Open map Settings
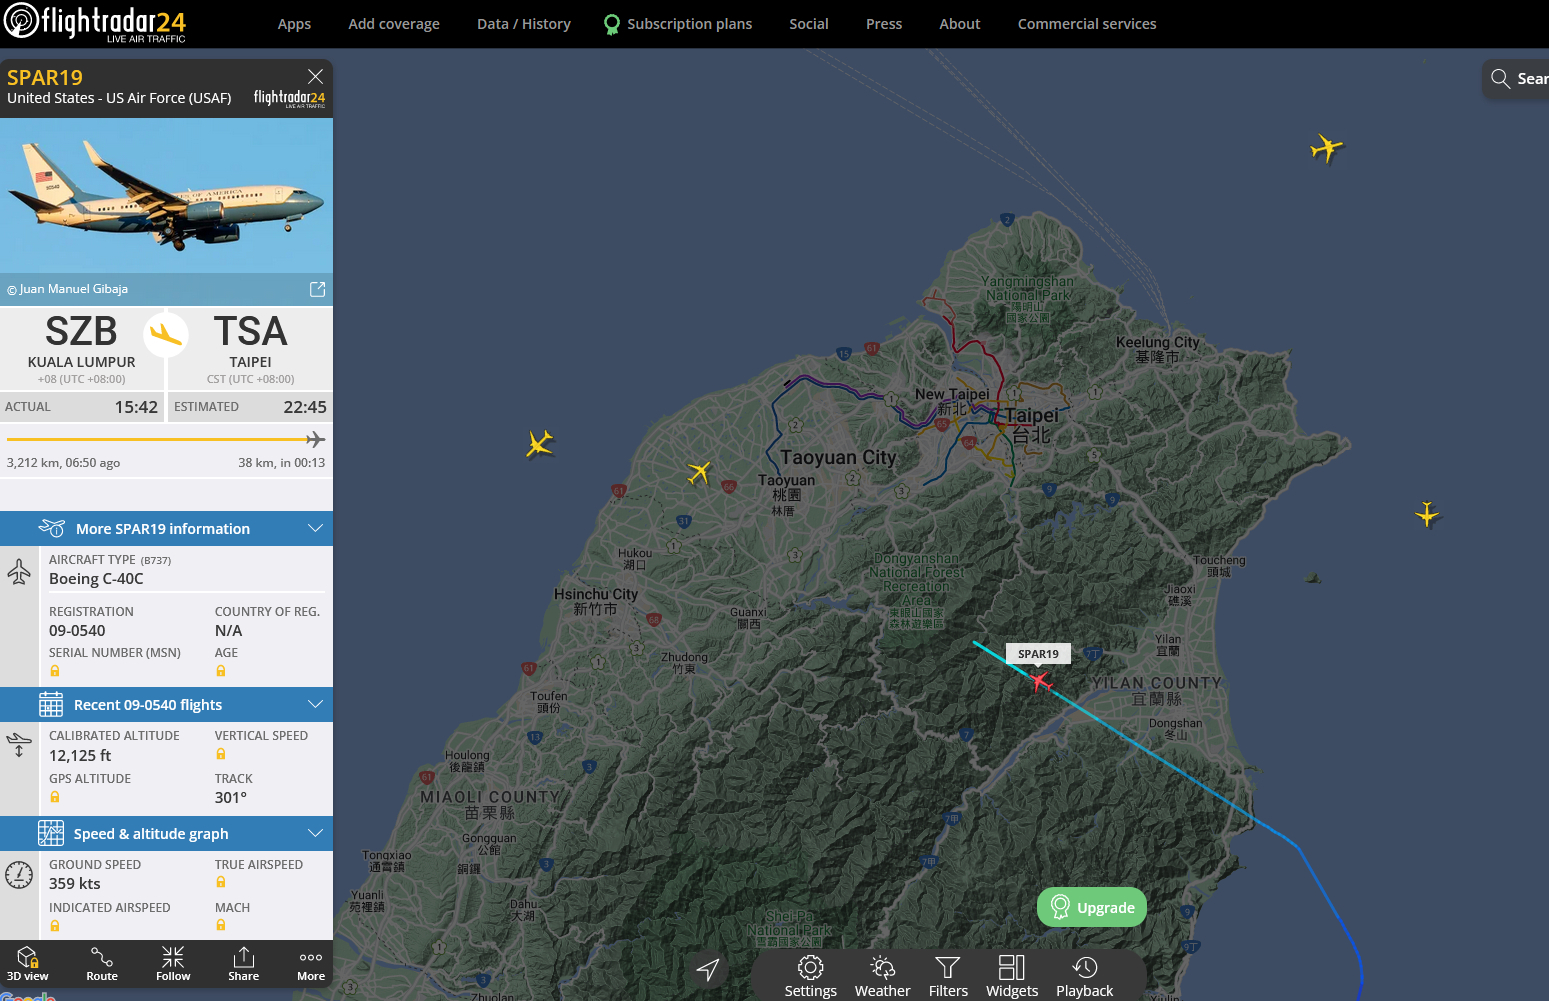1549x1001 pixels. click(810, 977)
